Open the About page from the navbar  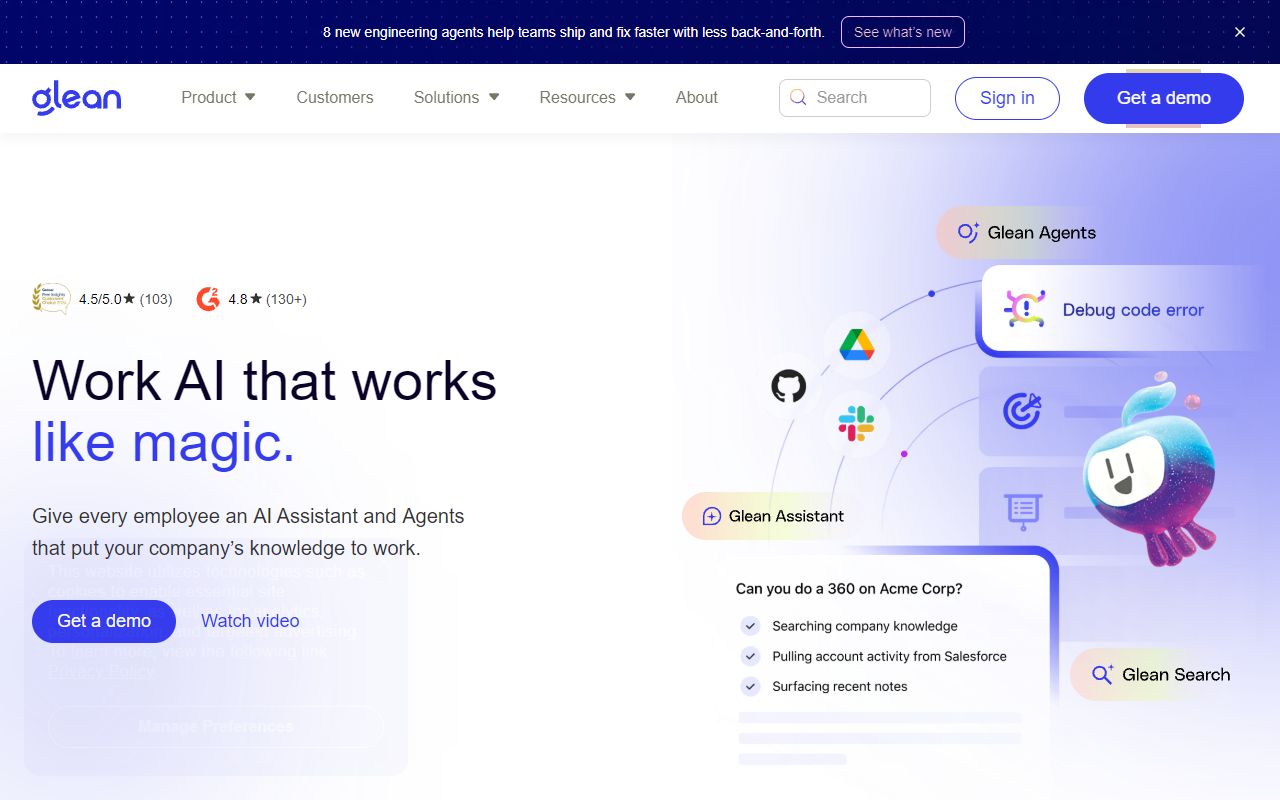tap(697, 97)
